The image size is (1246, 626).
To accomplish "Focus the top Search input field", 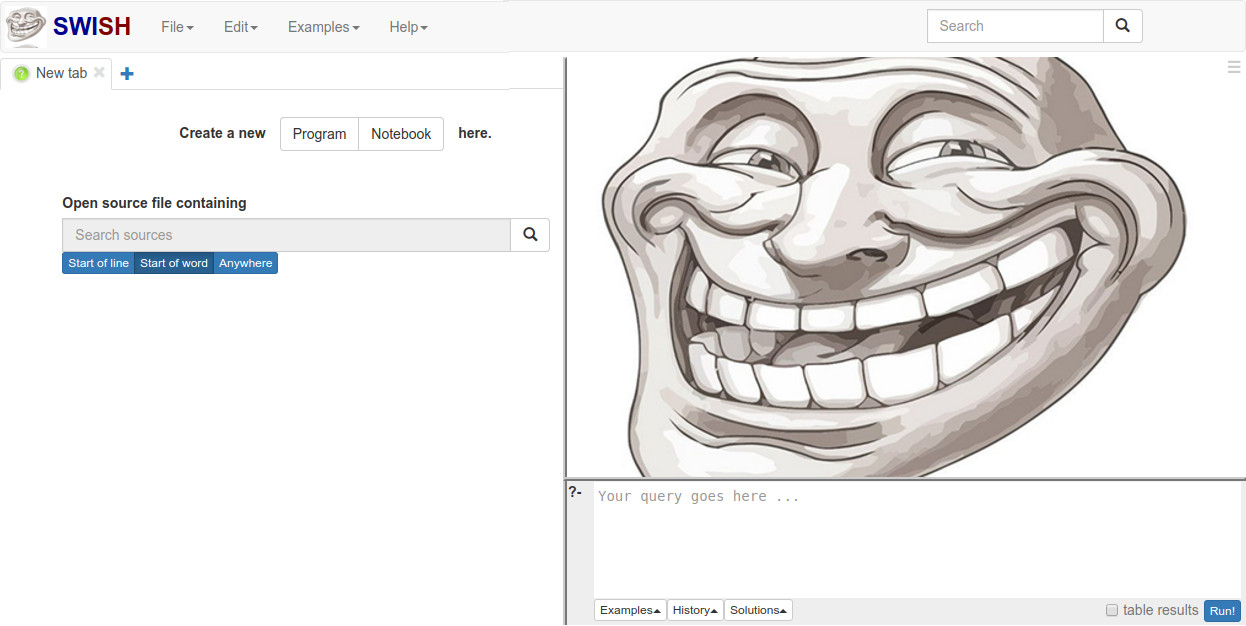I will [1015, 26].
